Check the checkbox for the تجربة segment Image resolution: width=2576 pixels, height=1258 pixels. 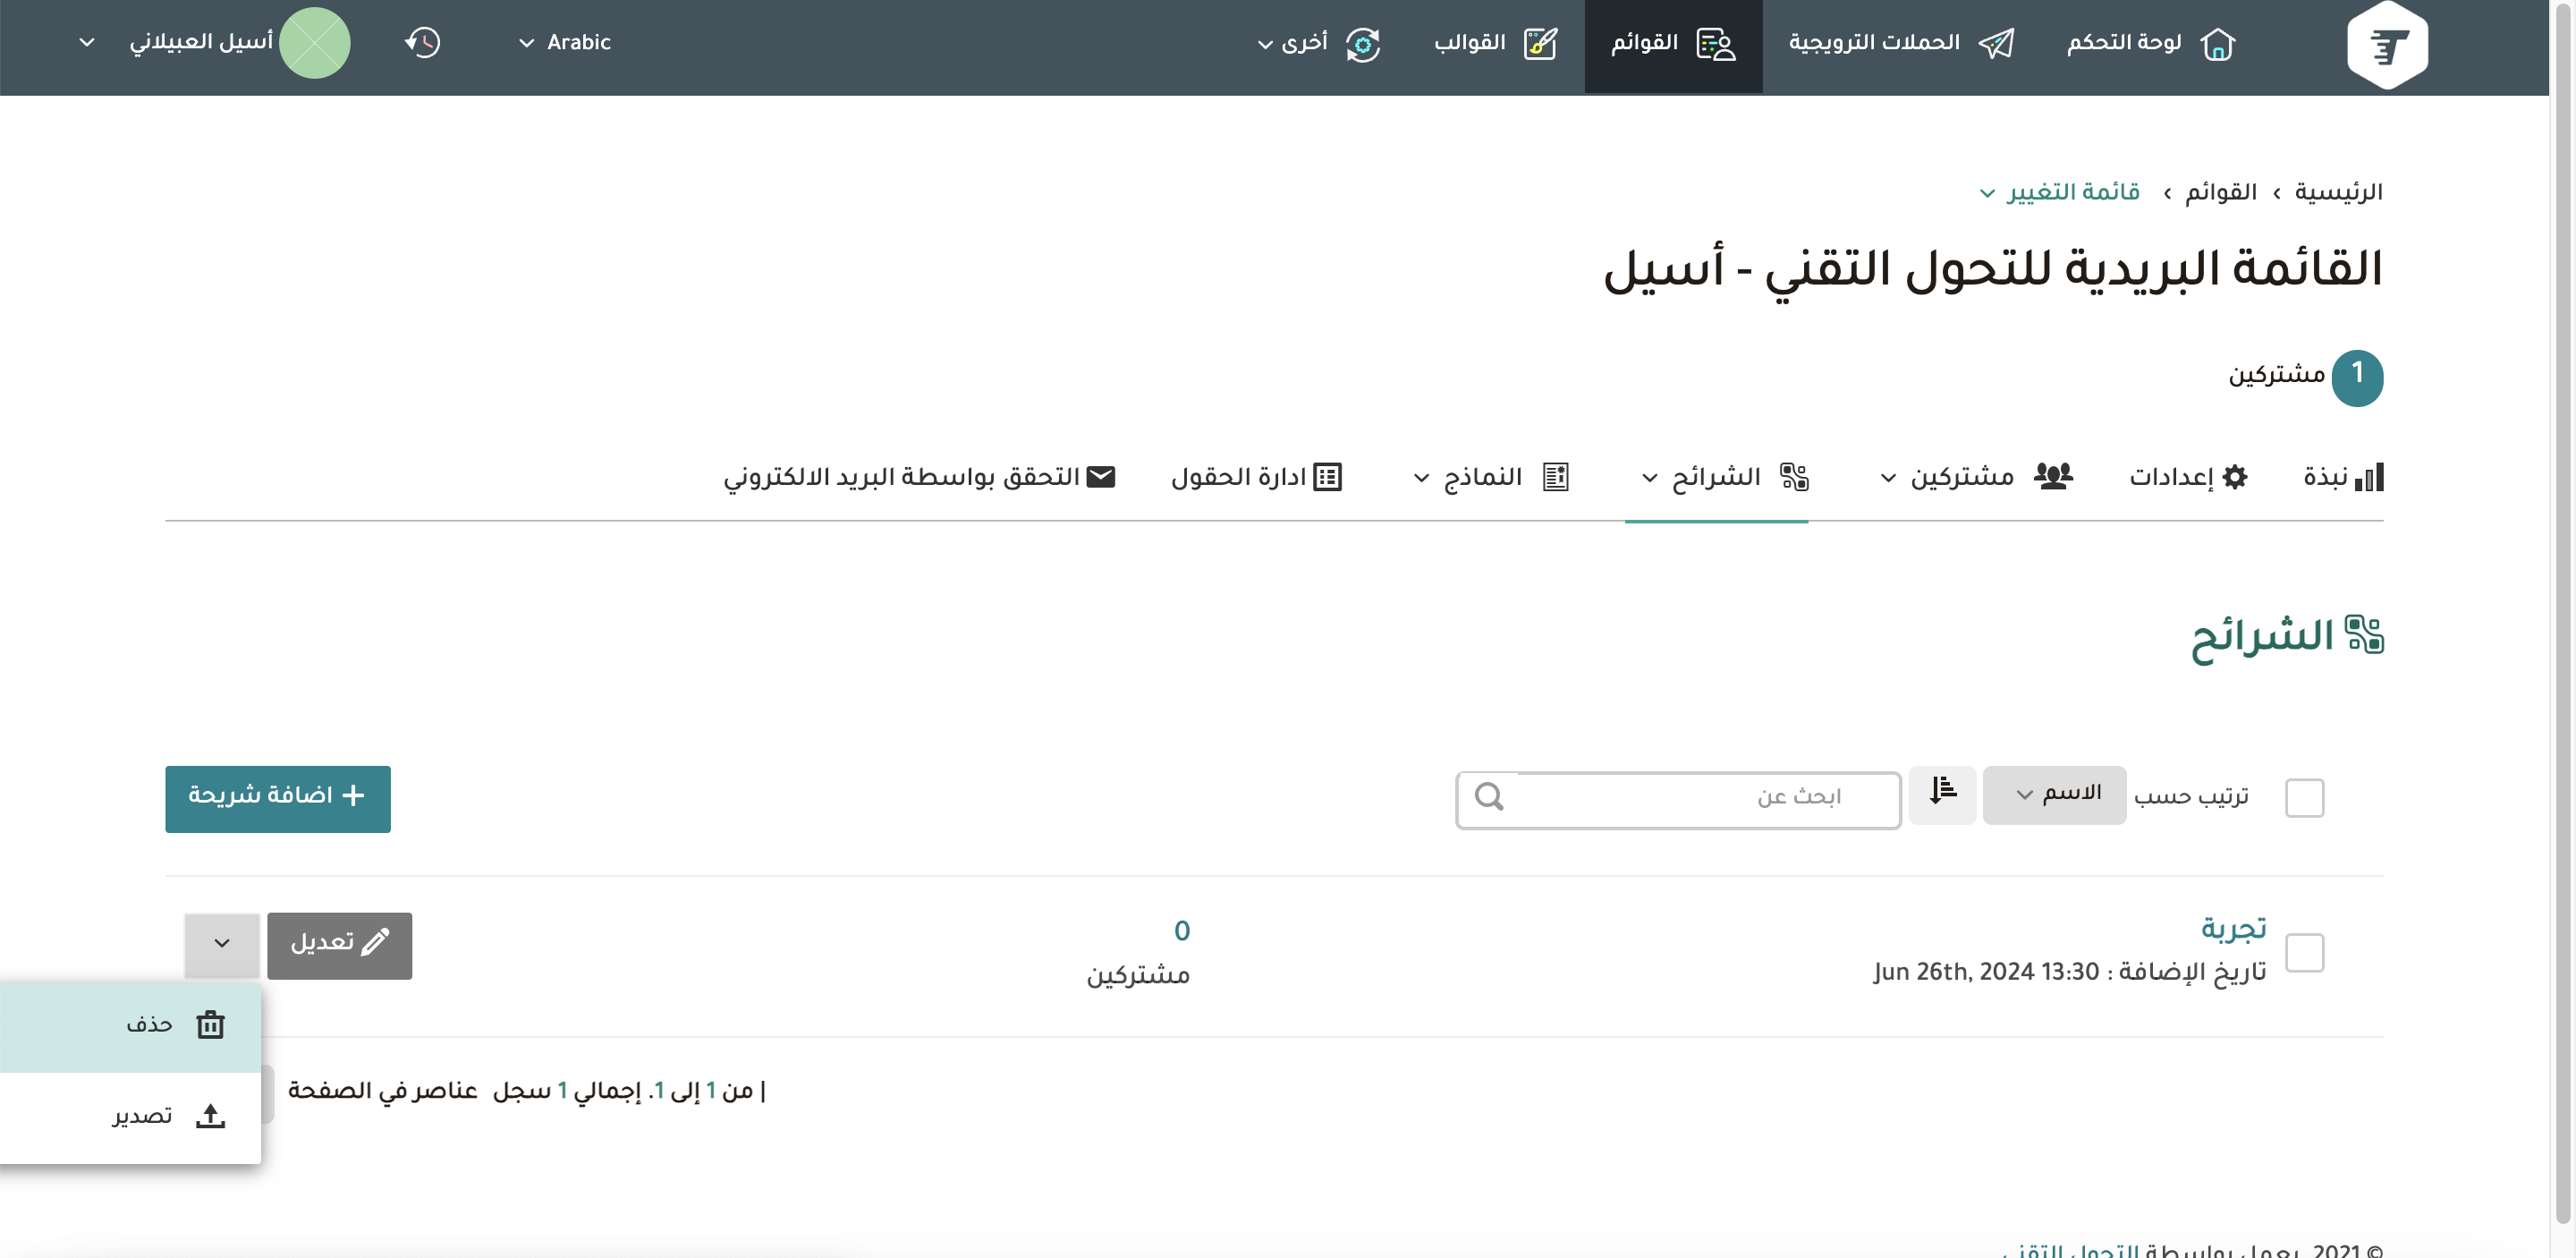2304,952
